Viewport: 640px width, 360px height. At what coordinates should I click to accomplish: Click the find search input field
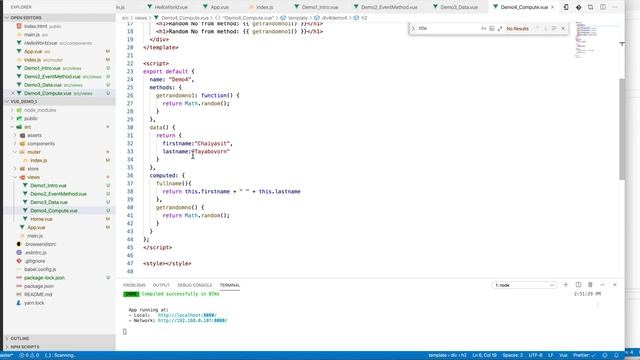coord(448,29)
